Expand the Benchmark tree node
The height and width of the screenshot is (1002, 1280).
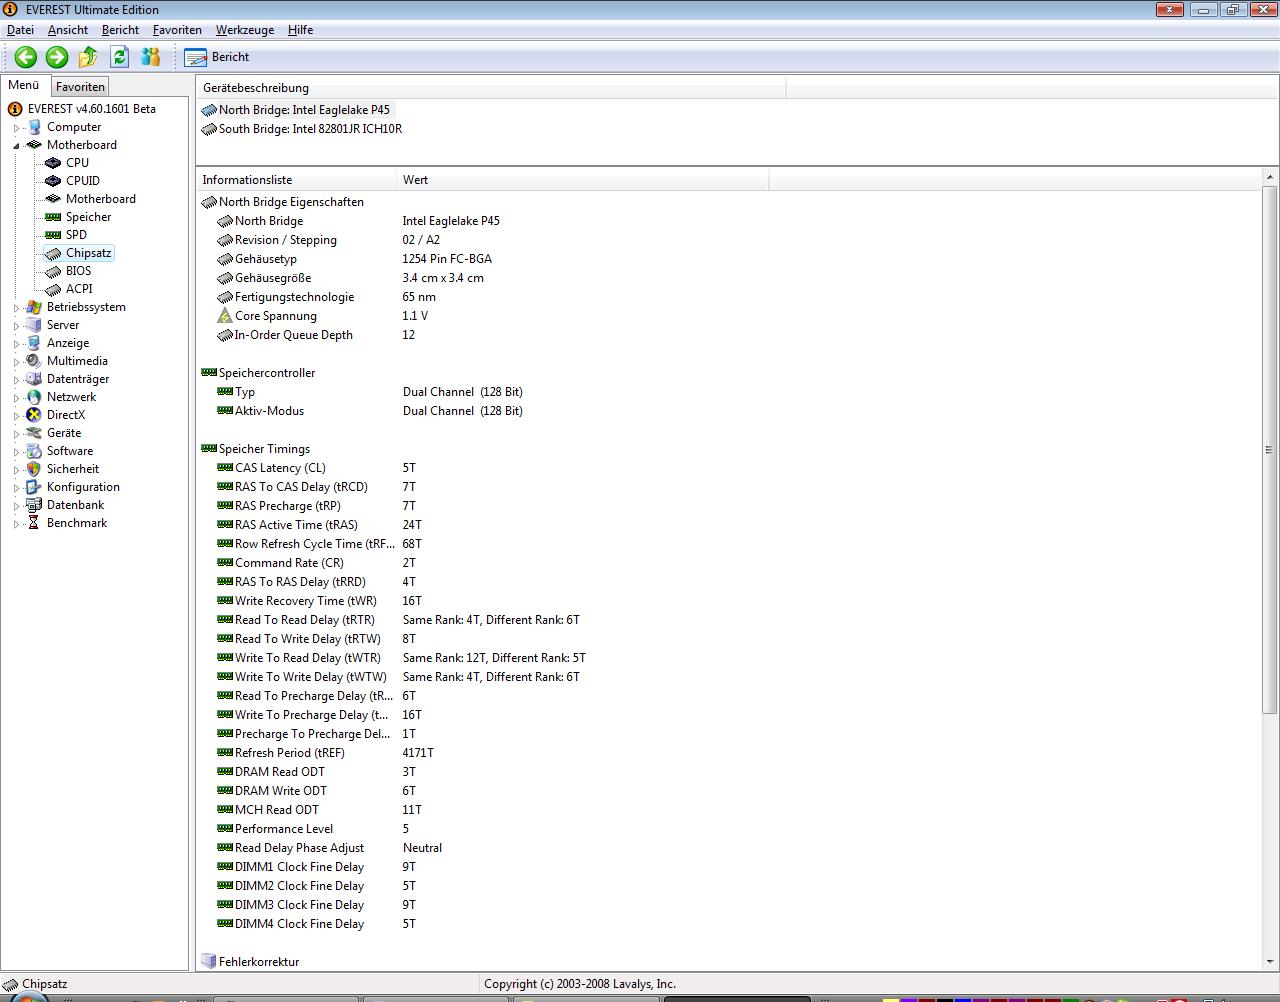pos(16,524)
